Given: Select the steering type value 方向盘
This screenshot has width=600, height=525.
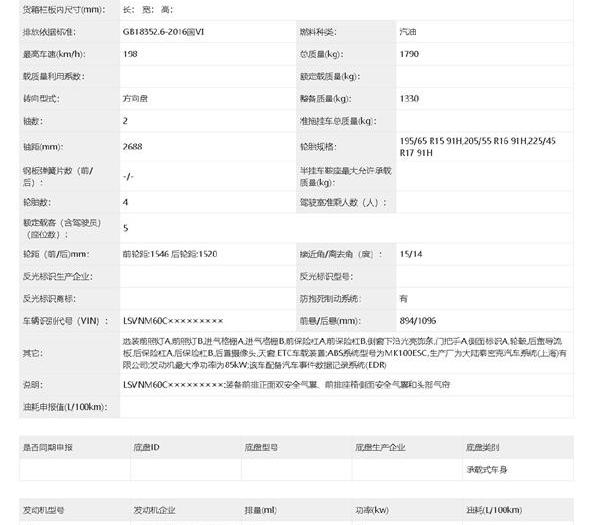Looking at the screenshot, I should tap(135, 99).
